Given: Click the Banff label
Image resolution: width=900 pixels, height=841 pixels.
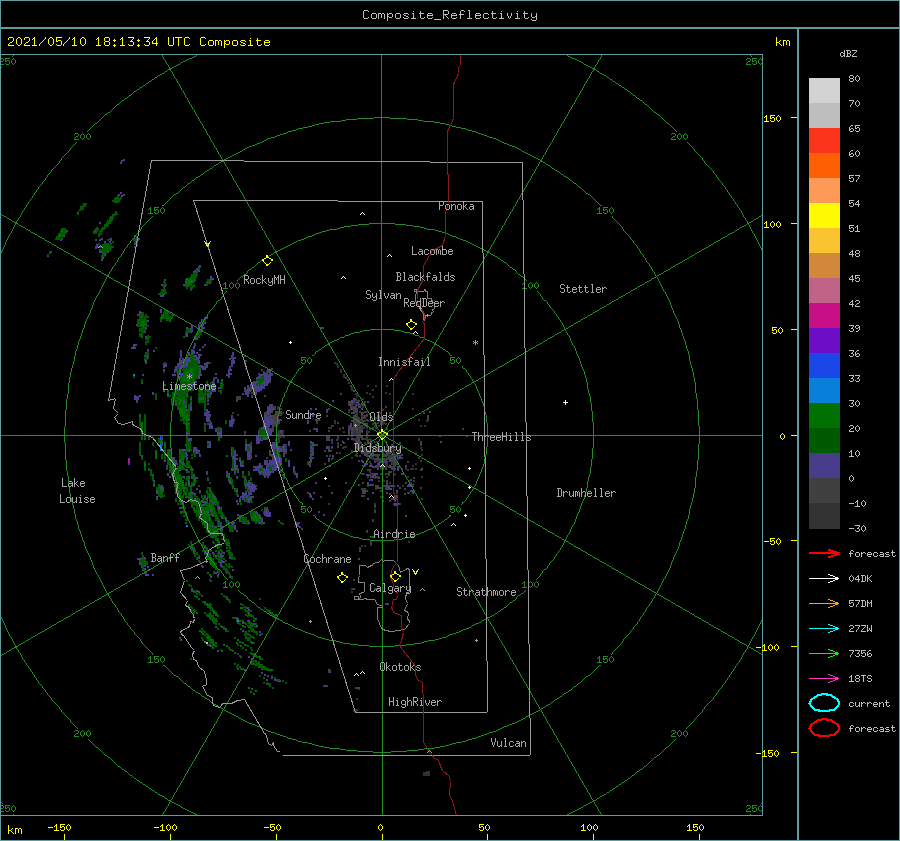Looking at the screenshot, I should 165,557.
